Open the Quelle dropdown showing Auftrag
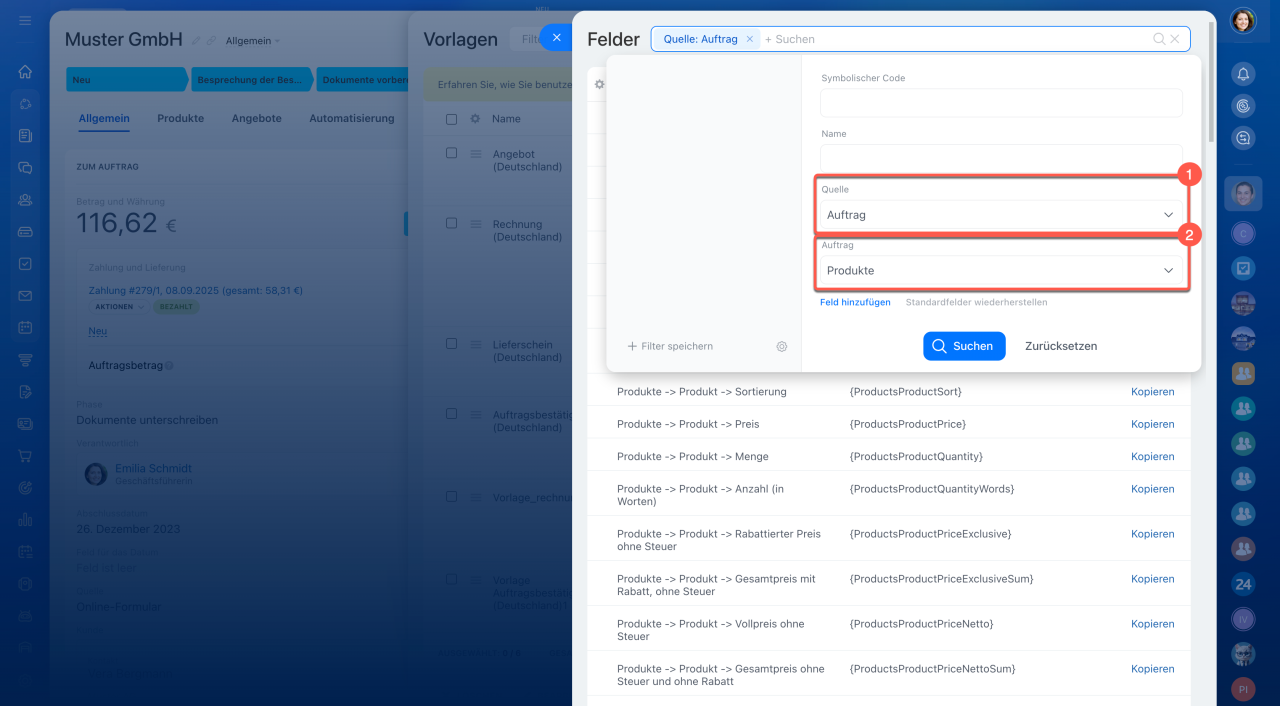1280x706 pixels. coord(1001,215)
